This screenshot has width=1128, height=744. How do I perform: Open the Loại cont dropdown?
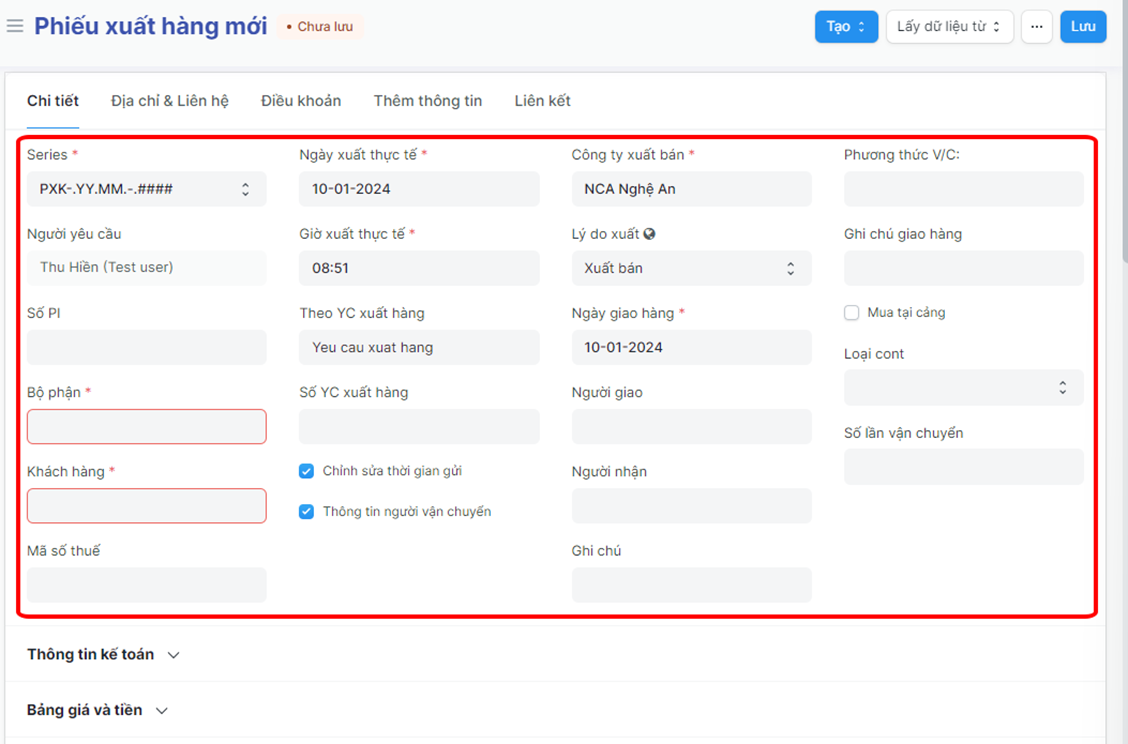pyautogui.click(x=963, y=388)
